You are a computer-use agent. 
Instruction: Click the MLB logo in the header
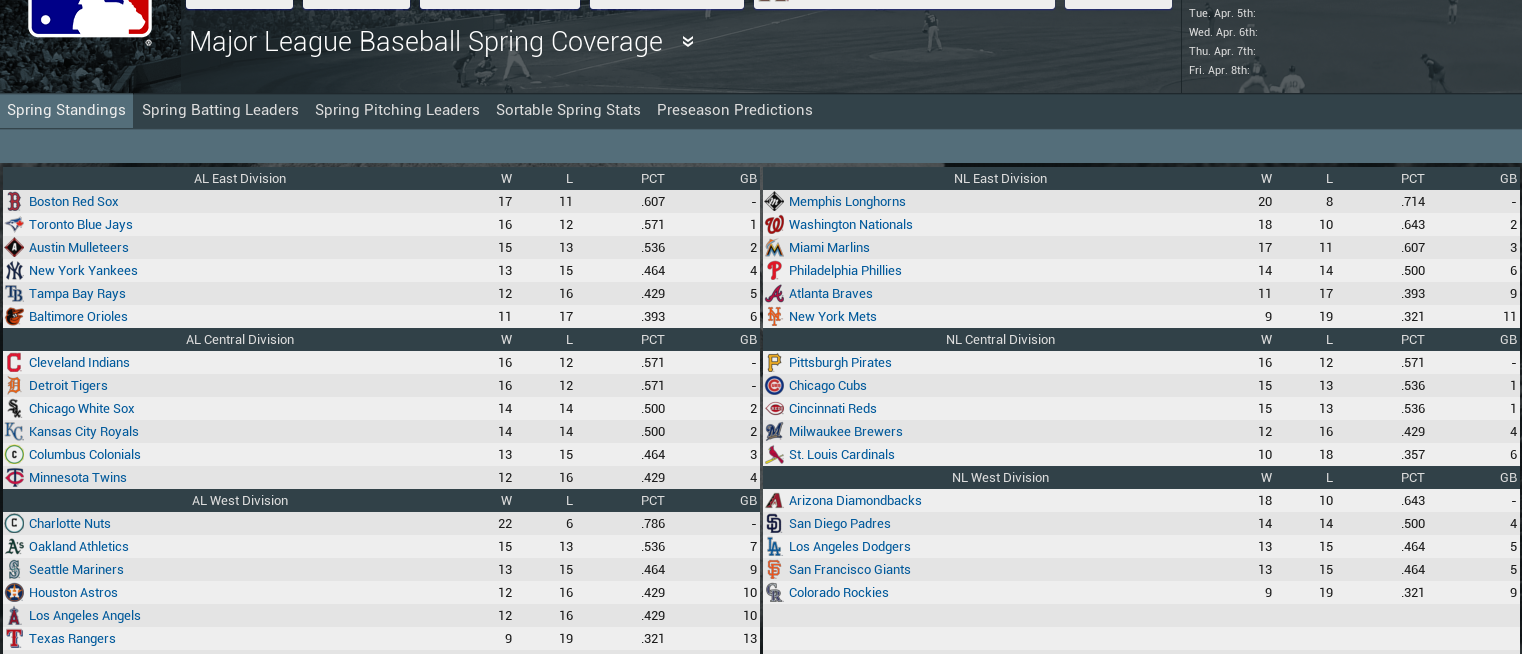click(x=90, y=20)
